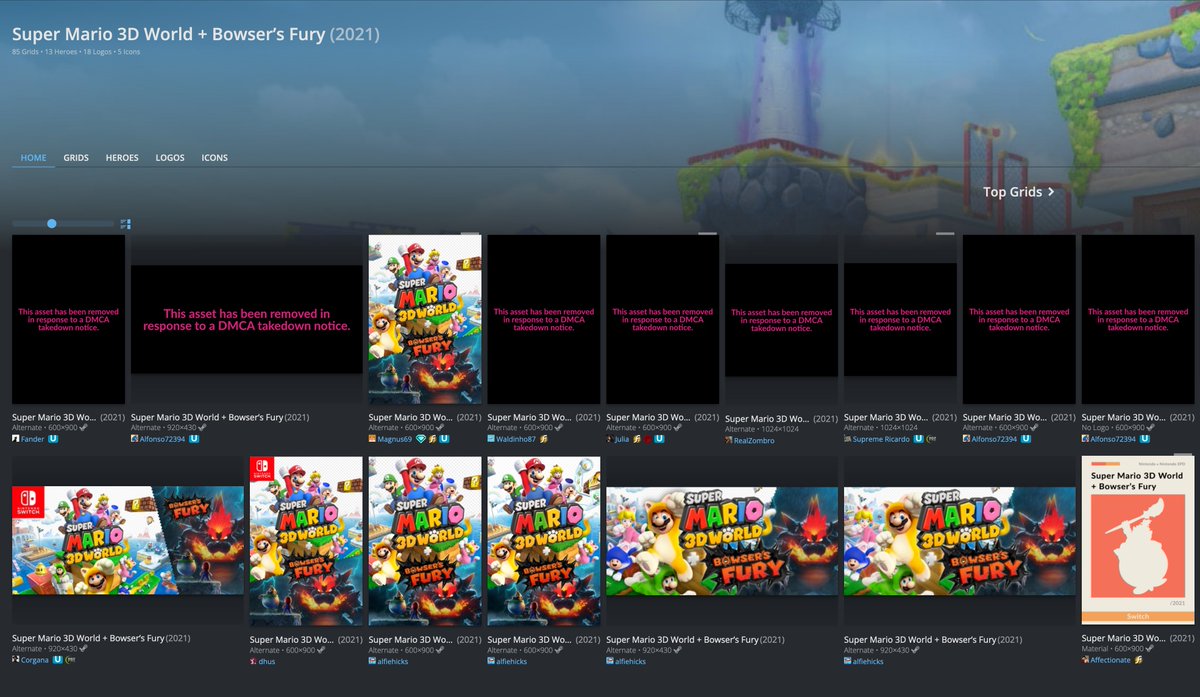This screenshot has height=697, width=1200.
Task: Open RealZombro's square removed grid thumbnail
Action: [x=781, y=320]
